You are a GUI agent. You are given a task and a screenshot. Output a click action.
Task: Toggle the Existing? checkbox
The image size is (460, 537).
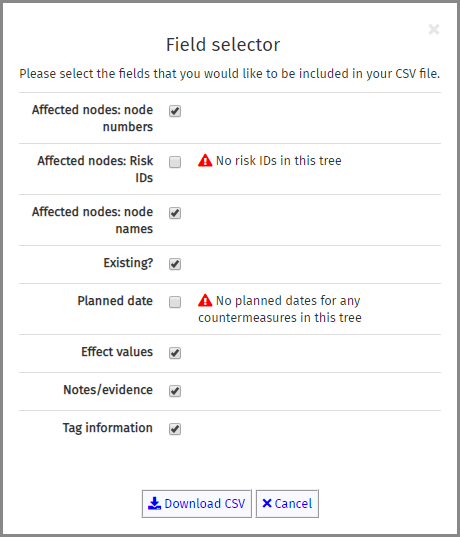pyautogui.click(x=175, y=264)
